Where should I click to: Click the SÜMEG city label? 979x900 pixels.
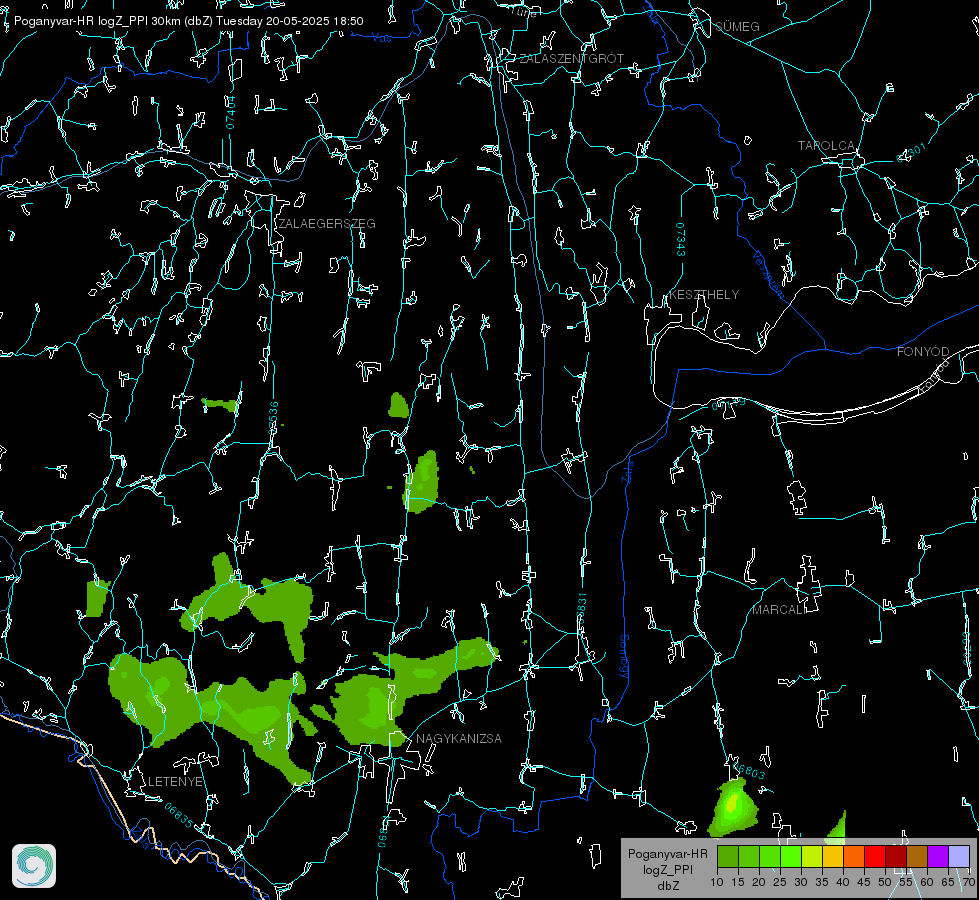(x=737, y=27)
